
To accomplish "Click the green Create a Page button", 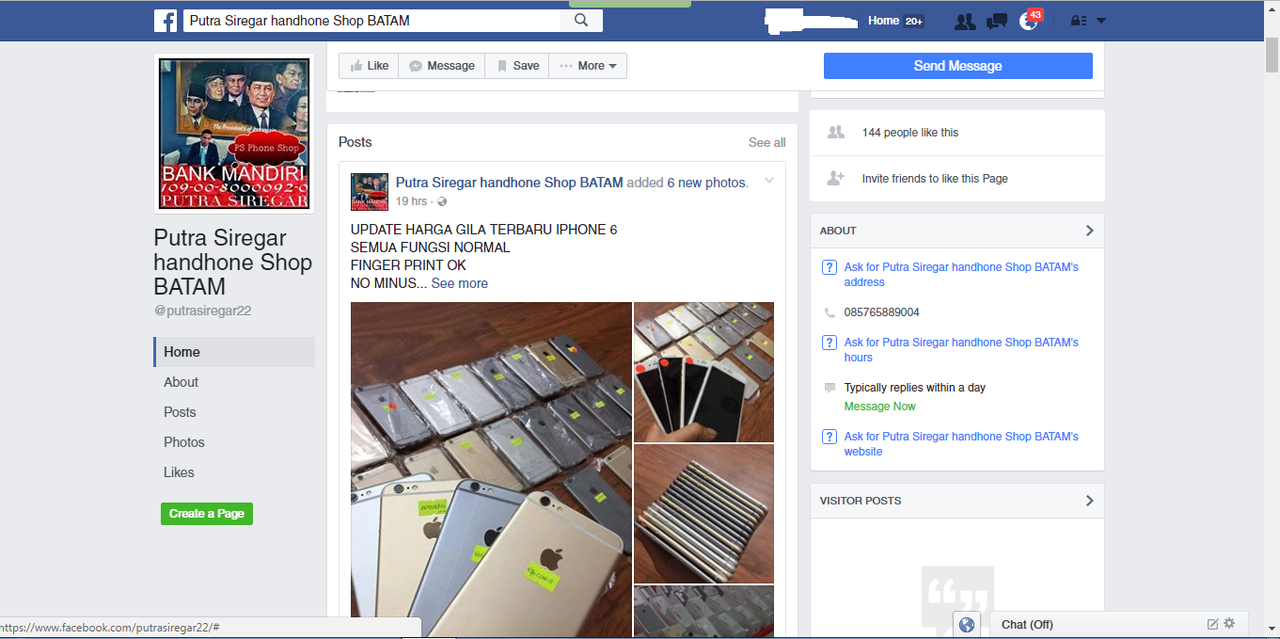I will 207,514.
